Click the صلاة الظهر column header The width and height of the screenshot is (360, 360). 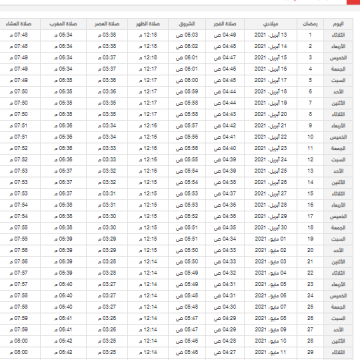point(148,24)
